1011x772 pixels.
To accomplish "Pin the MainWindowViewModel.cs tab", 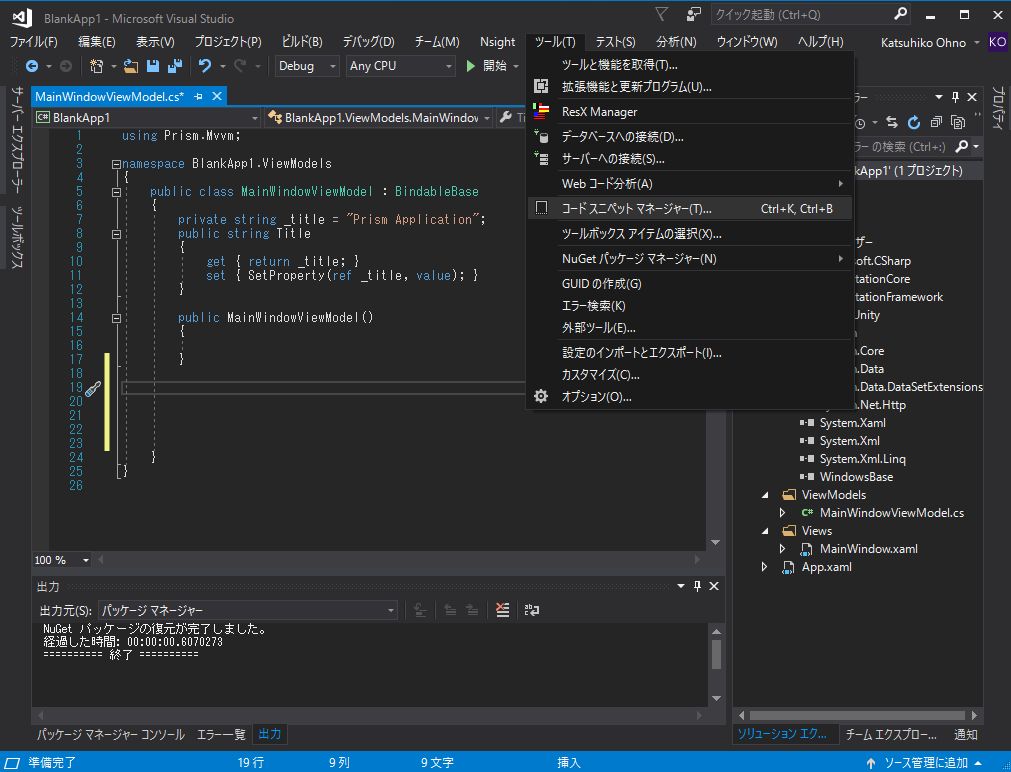I will 198,97.
